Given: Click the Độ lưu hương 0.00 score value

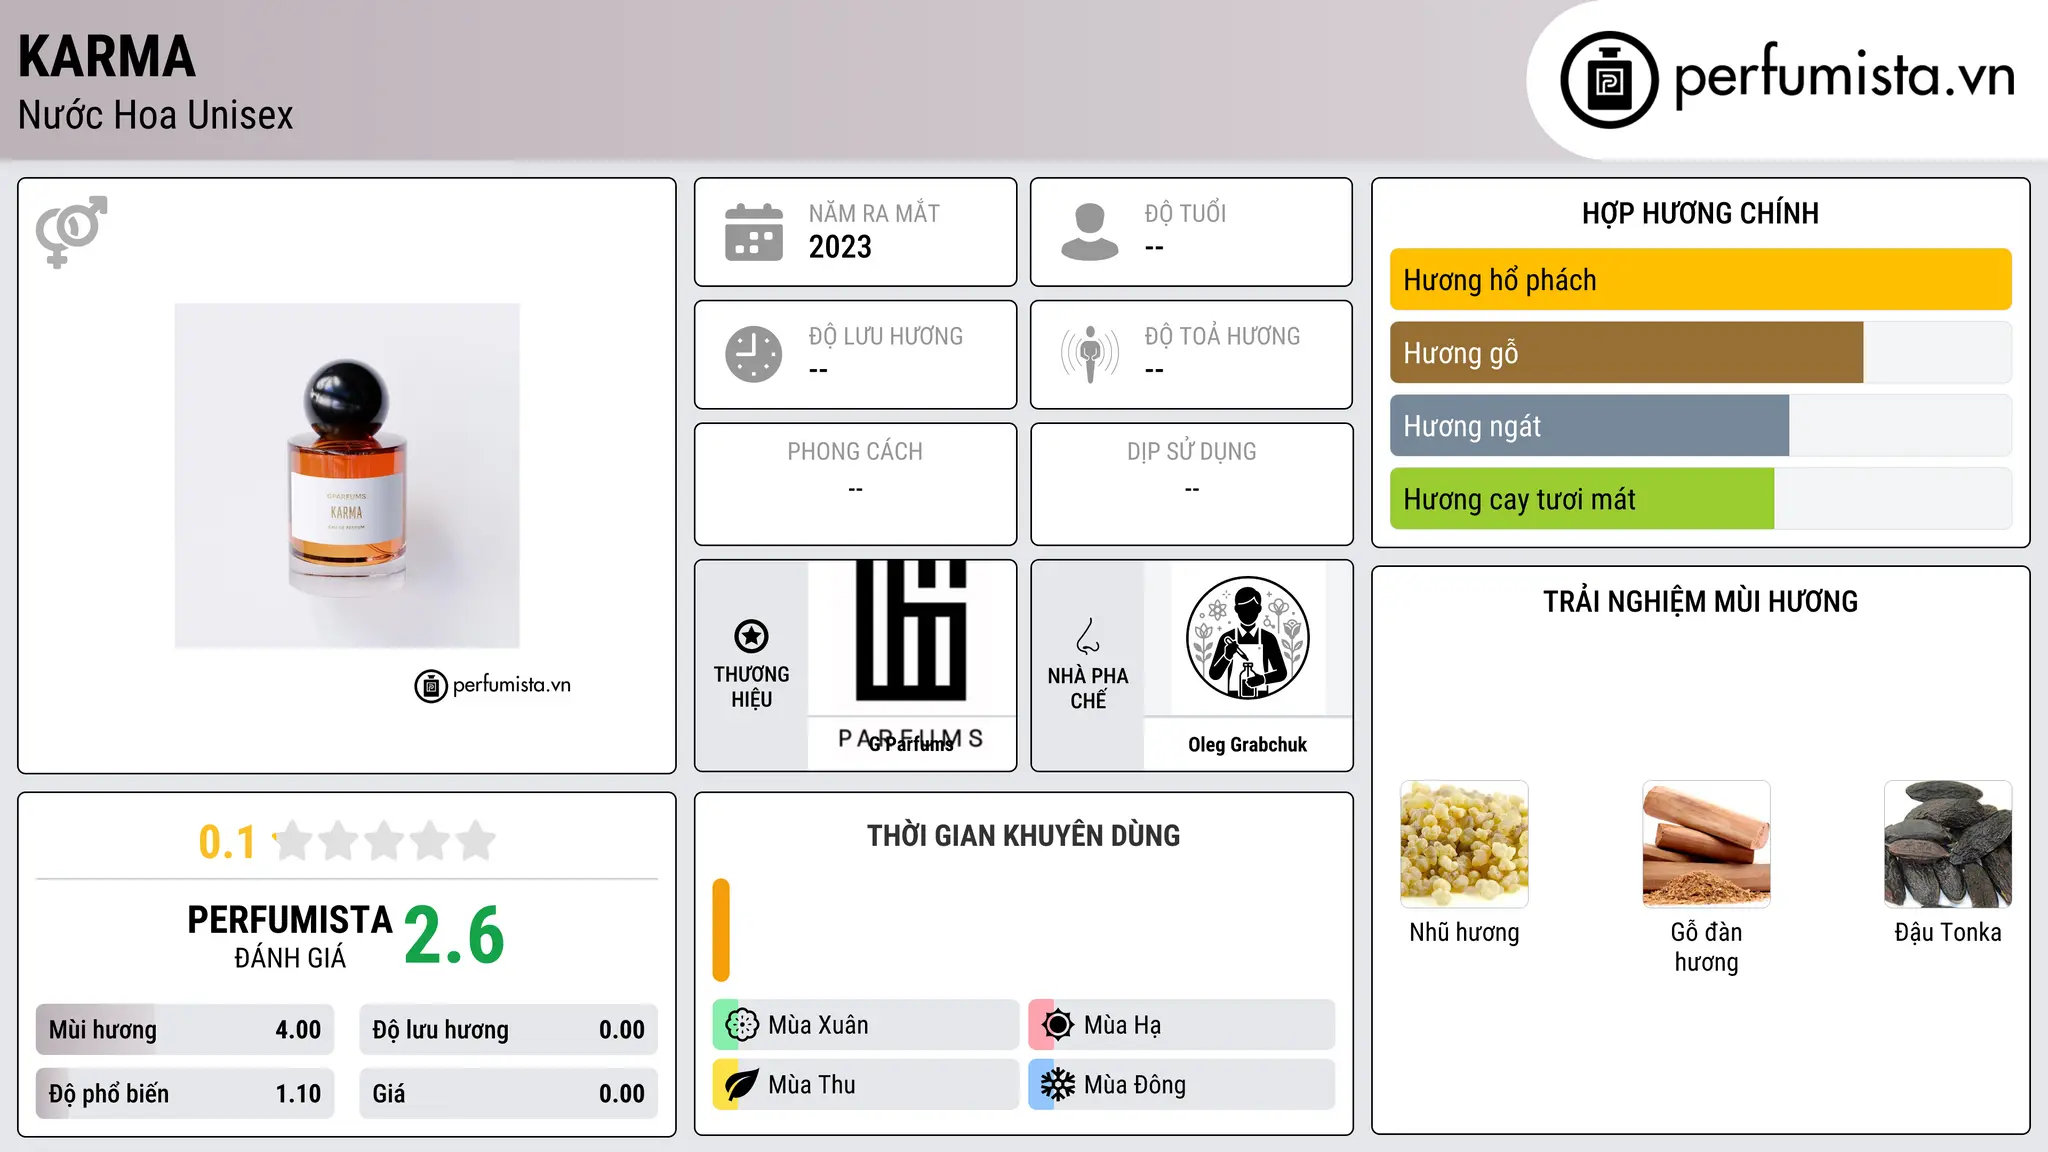Looking at the screenshot, I should point(622,1030).
